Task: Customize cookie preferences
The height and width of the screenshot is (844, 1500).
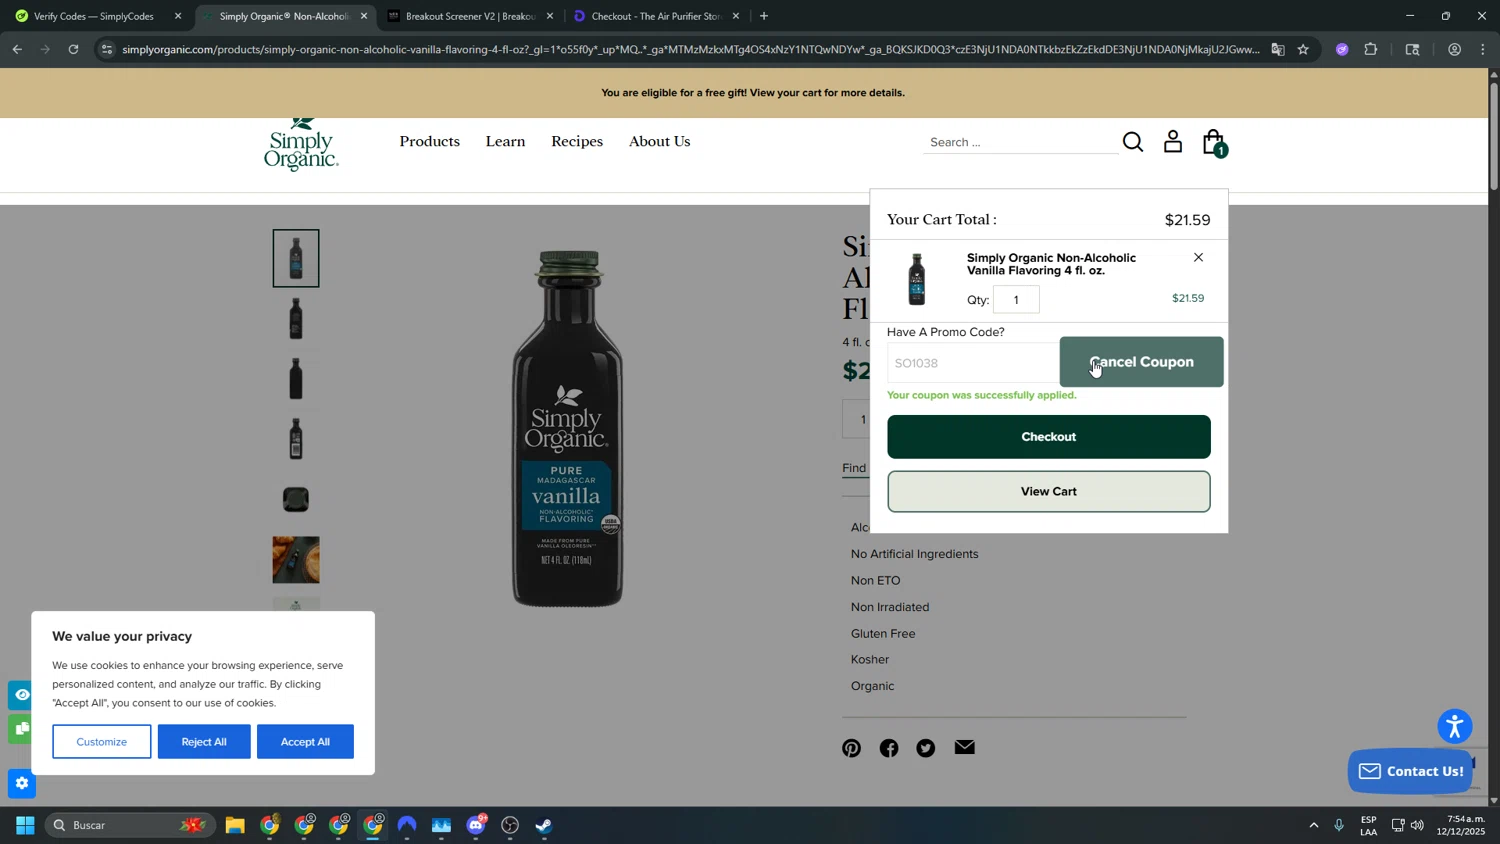Action: click(102, 742)
